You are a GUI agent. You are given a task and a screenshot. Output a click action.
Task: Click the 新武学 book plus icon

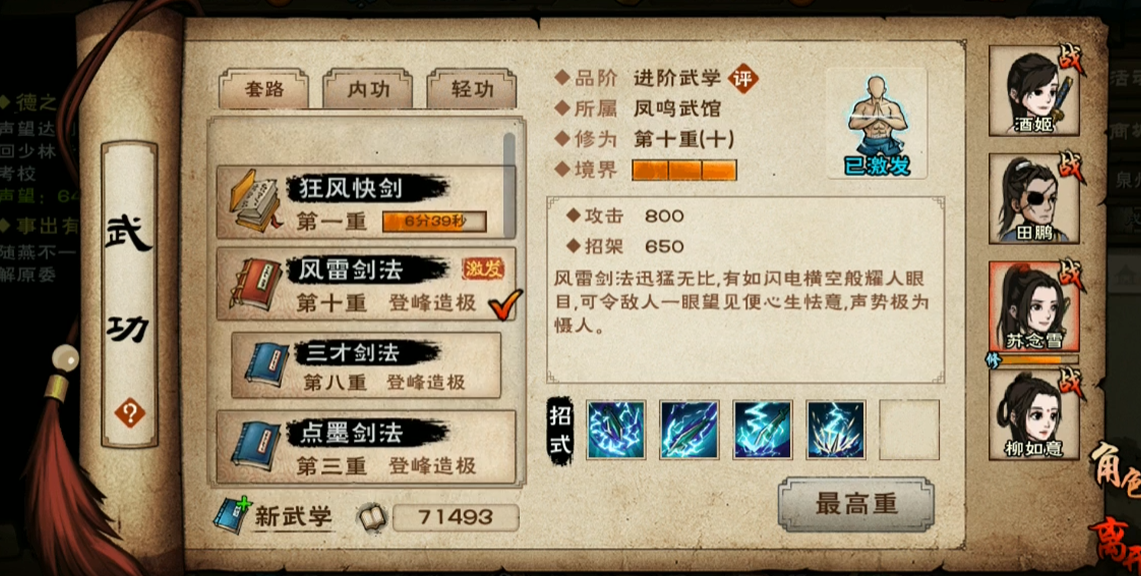click(231, 515)
